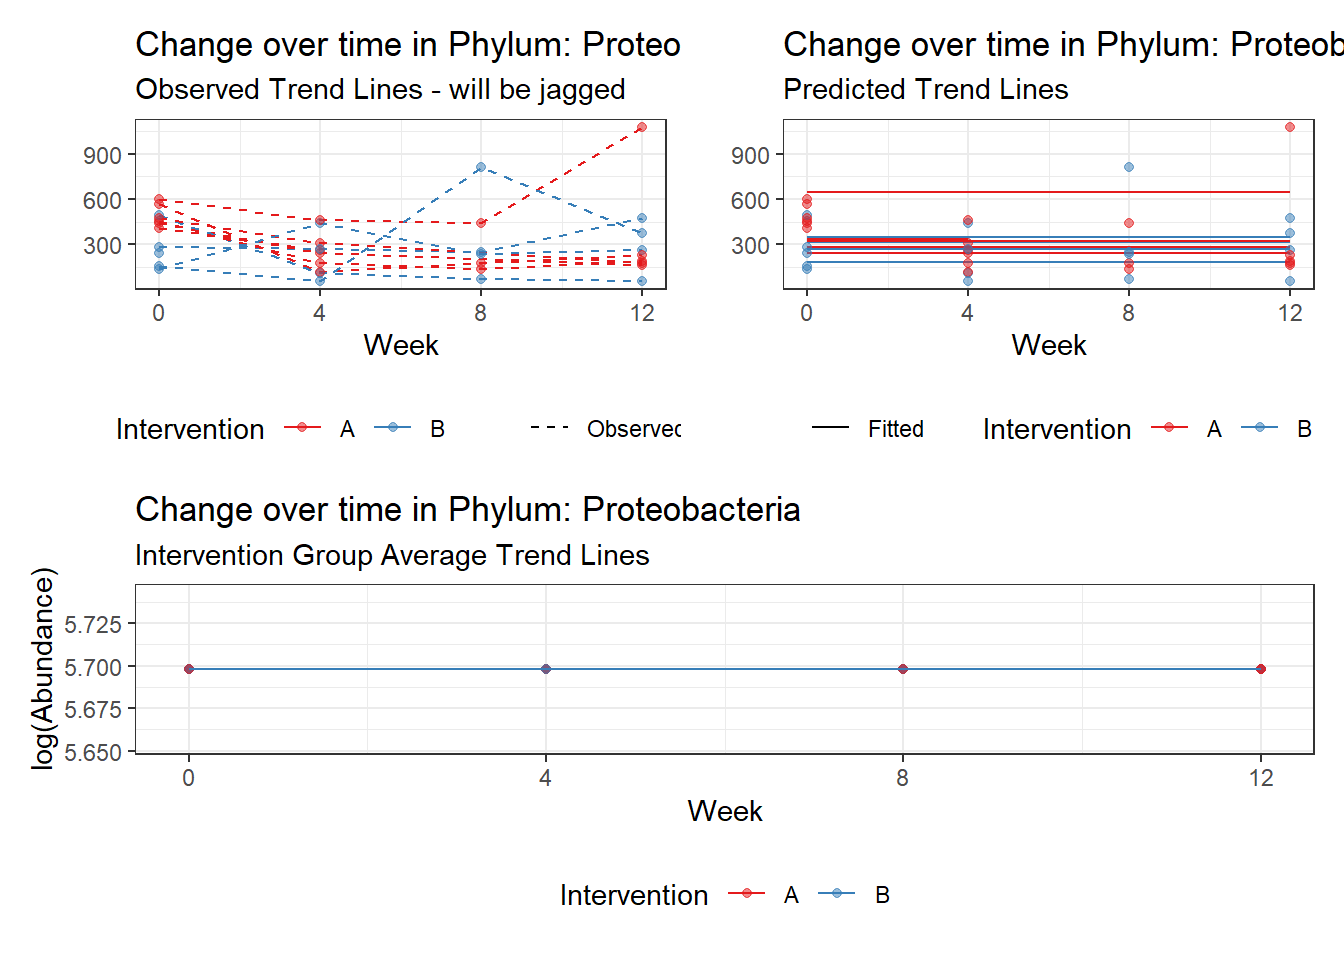Image resolution: width=1344 pixels, height=960 pixels.
Task: Click the "Intervention Group Average Trend Lines" subtitle
Action: point(392,556)
